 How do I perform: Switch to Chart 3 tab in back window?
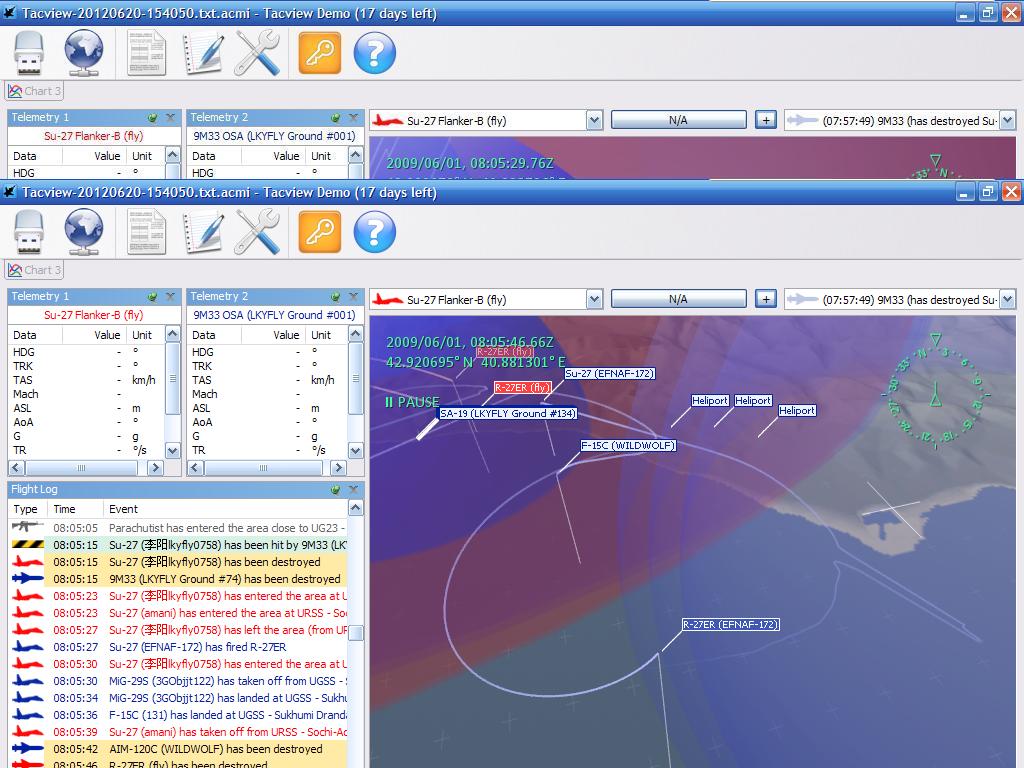[35, 91]
